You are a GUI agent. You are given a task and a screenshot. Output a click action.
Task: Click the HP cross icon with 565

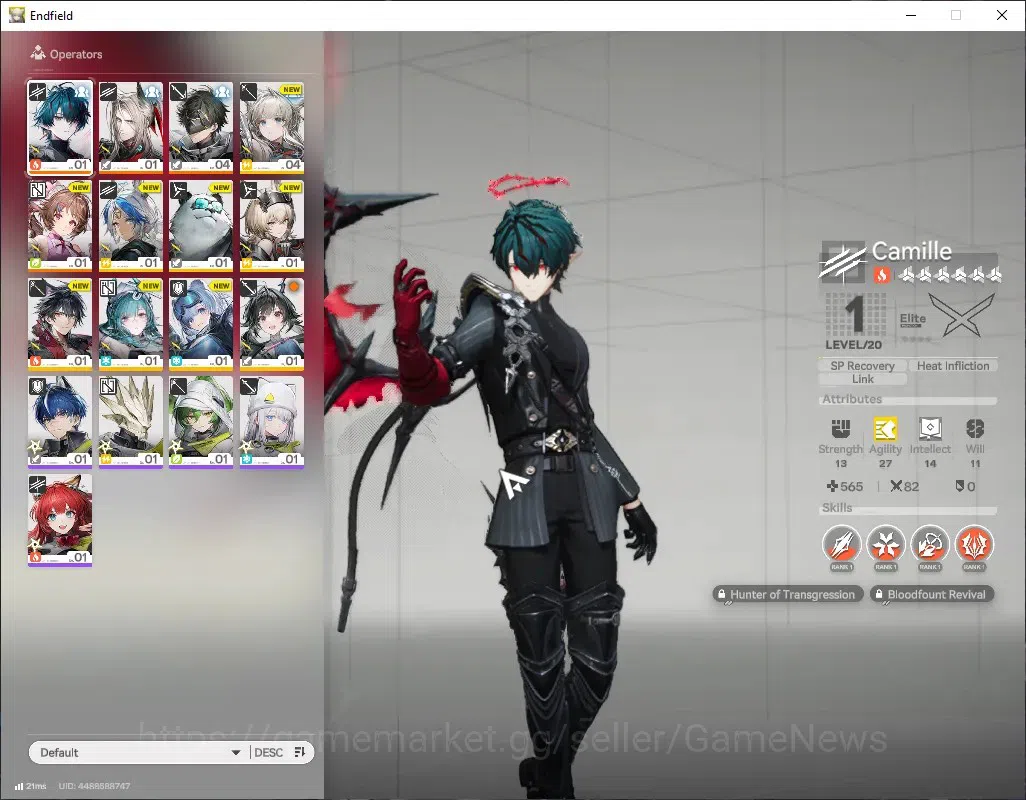click(832, 486)
